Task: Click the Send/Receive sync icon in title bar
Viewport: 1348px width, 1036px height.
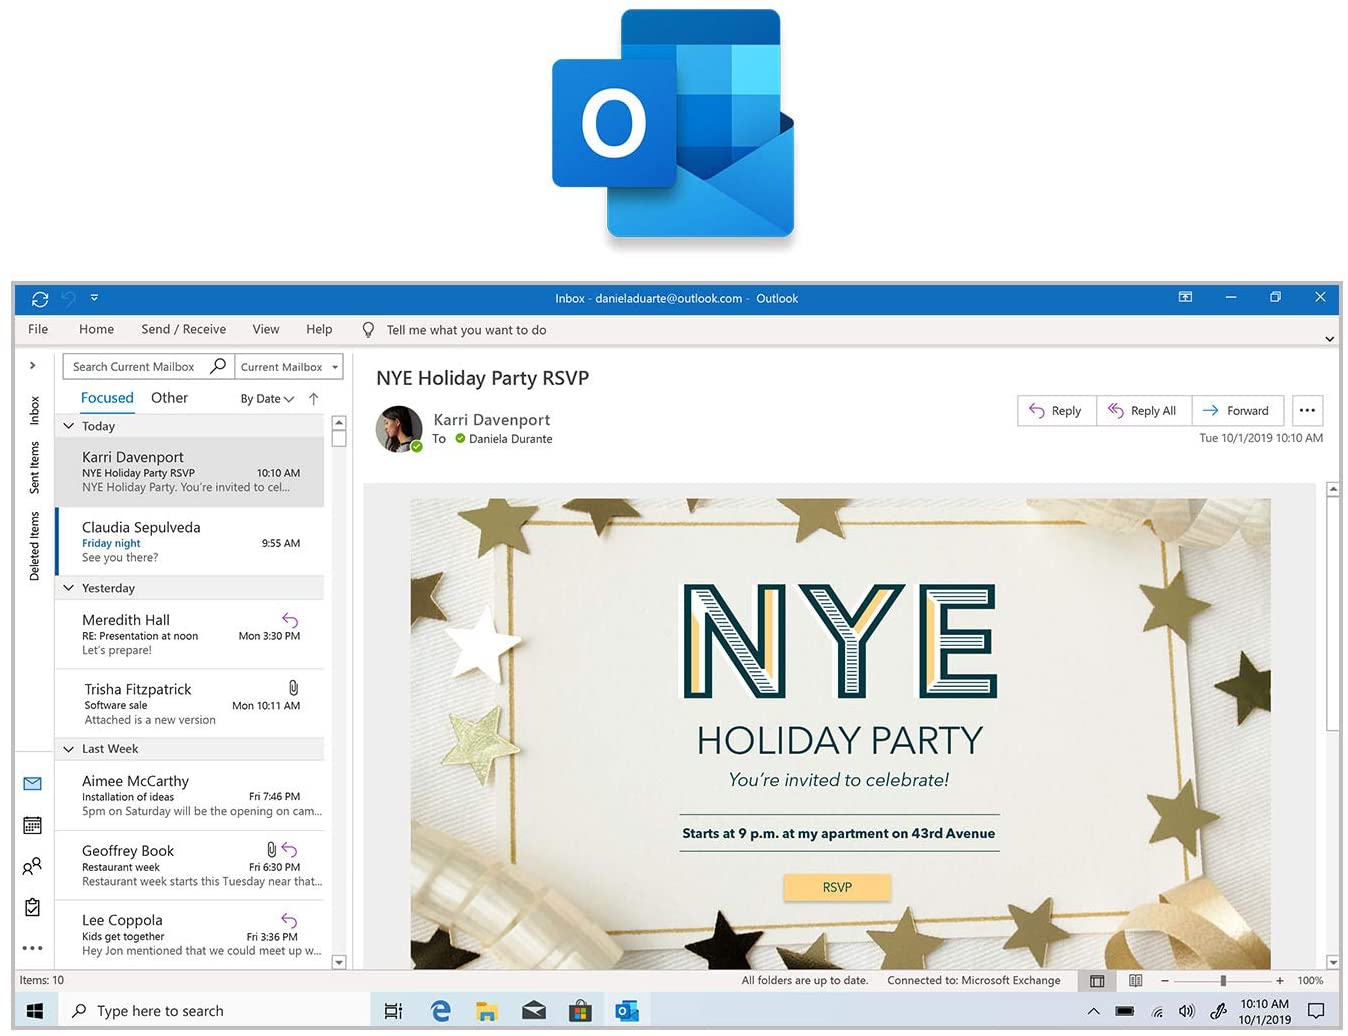Action: pyautogui.click(x=40, y=299)
